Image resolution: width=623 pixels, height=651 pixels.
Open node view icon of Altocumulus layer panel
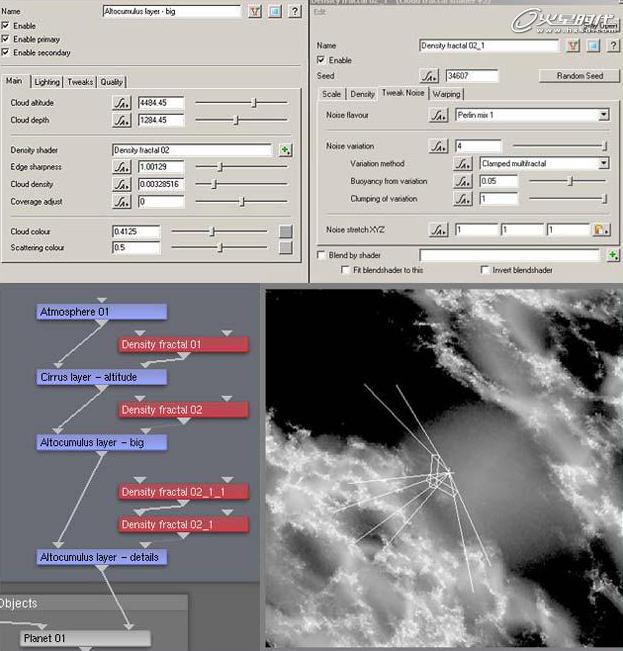275,11
